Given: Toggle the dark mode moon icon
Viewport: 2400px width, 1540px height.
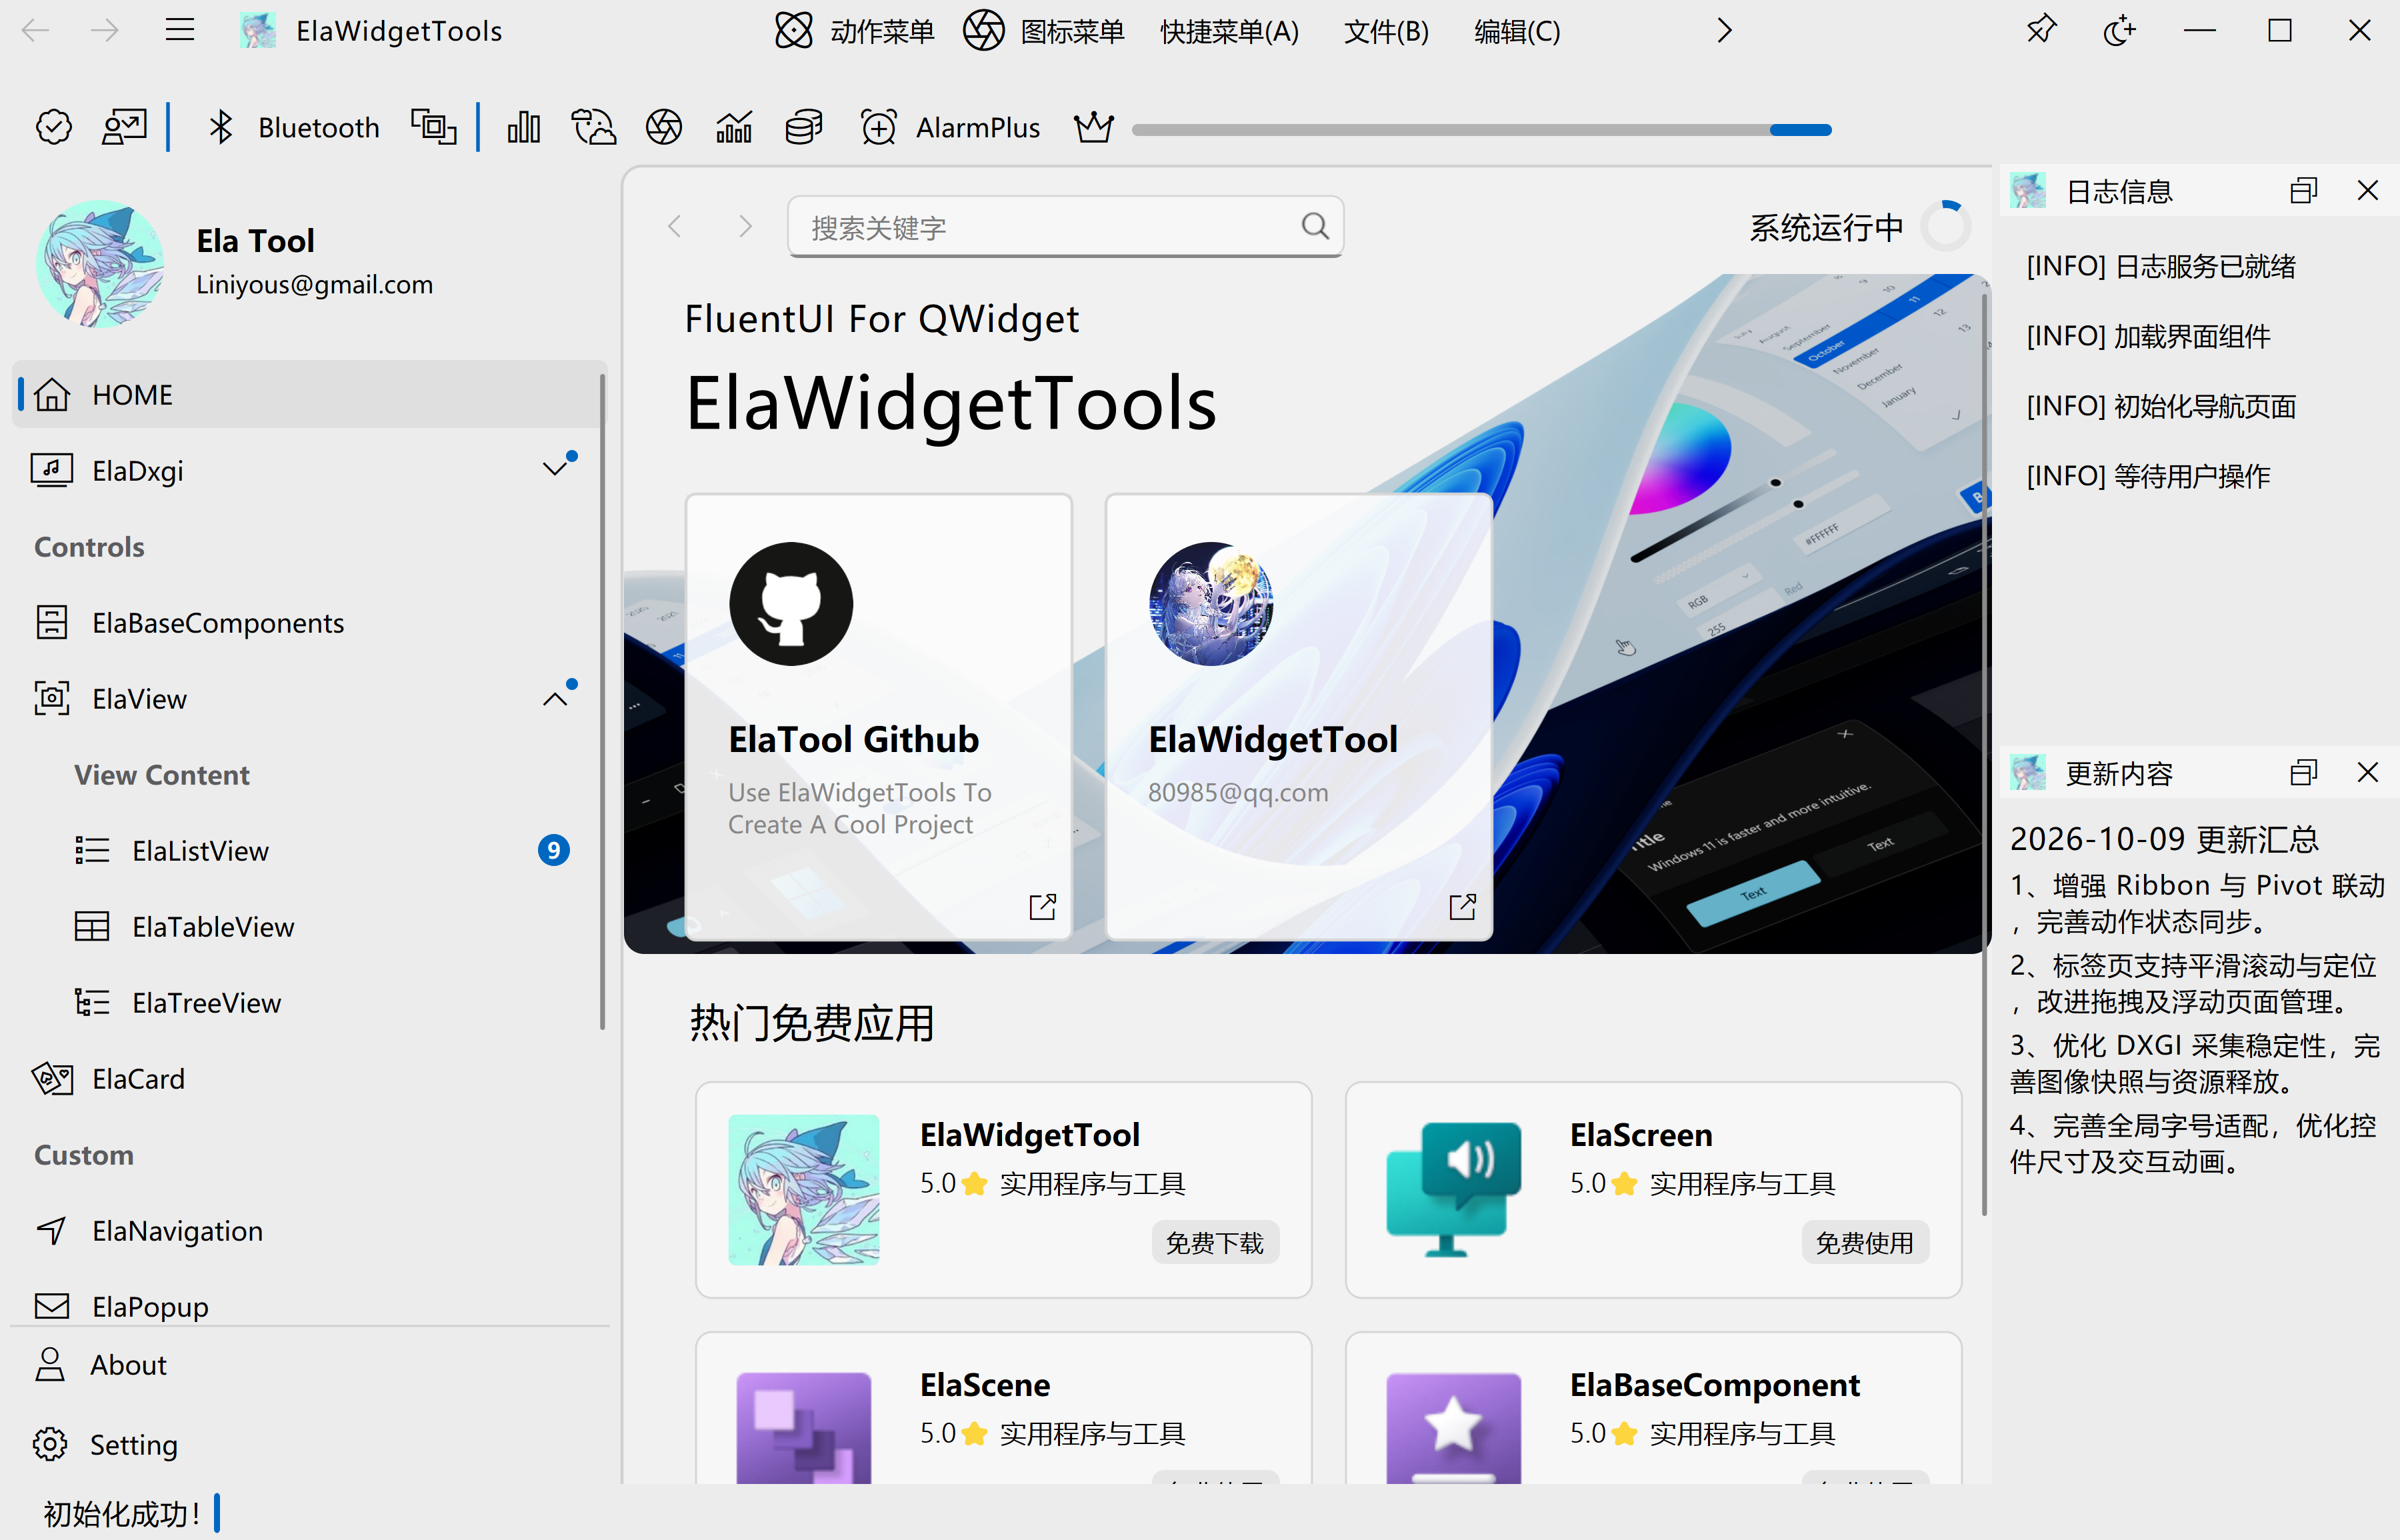Looking at the screenshot, I should pos(2120,30).
